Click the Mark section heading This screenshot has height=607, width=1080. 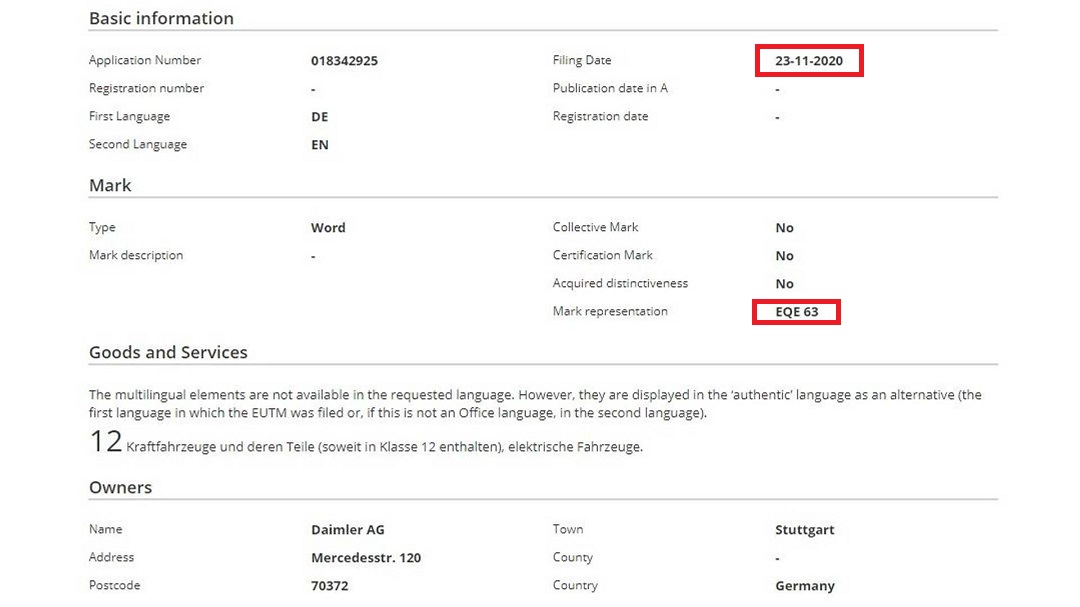coord(110,185)
